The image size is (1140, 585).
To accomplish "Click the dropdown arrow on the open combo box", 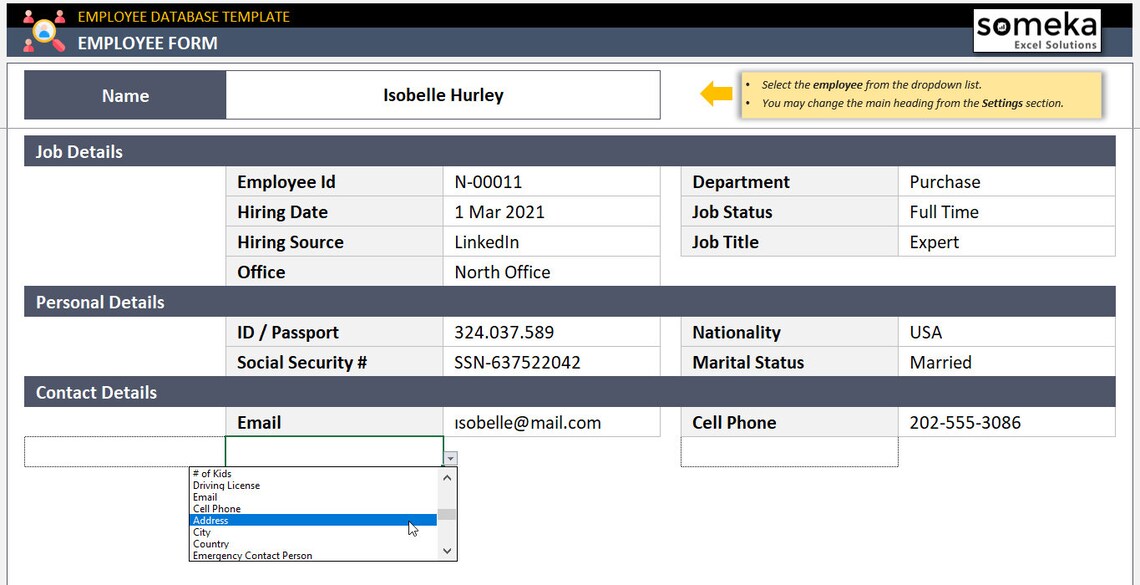I will tap(450, 456).
